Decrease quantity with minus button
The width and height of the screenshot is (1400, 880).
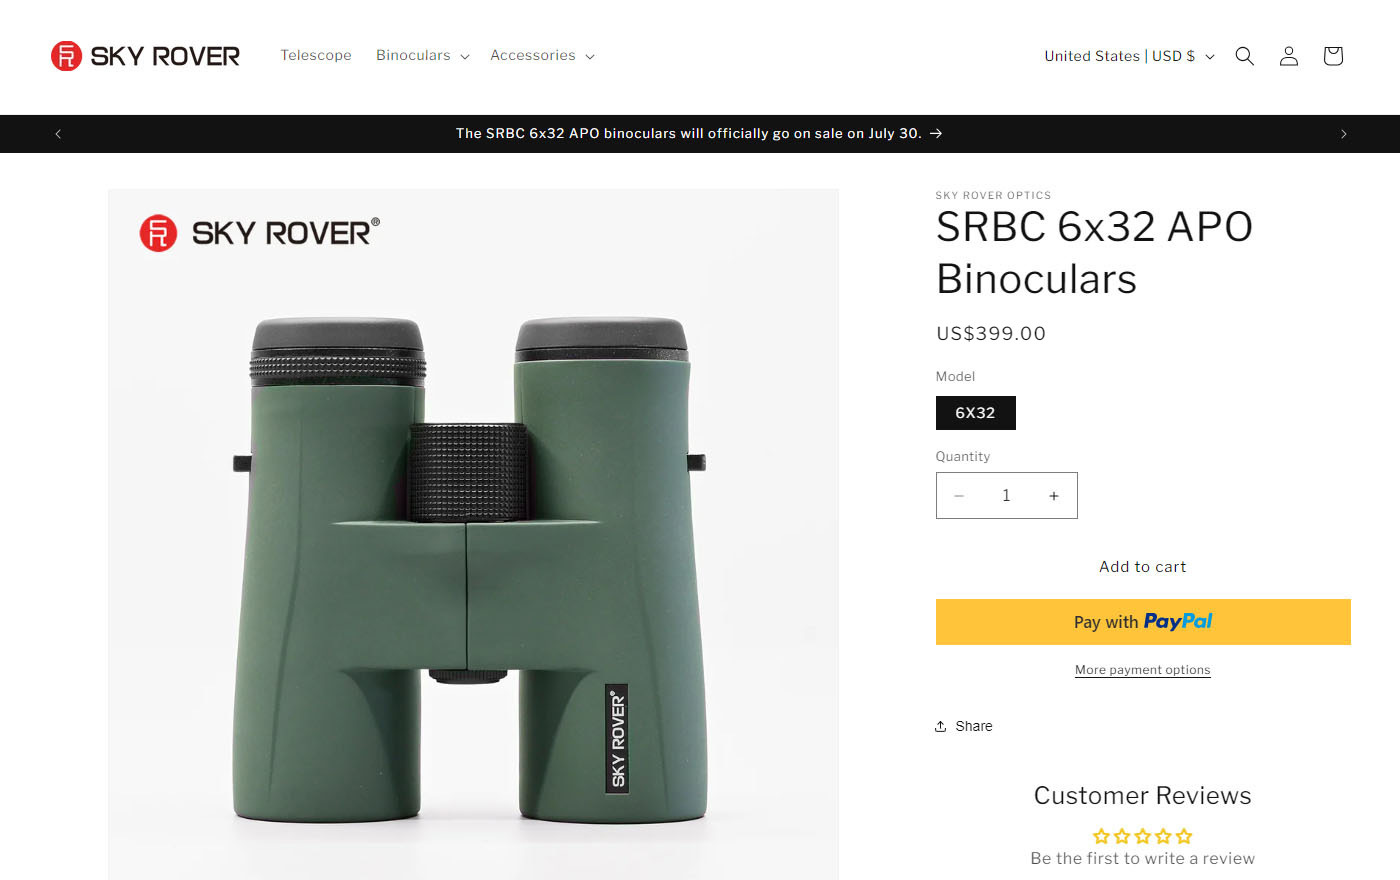click(x=959, y=496)
